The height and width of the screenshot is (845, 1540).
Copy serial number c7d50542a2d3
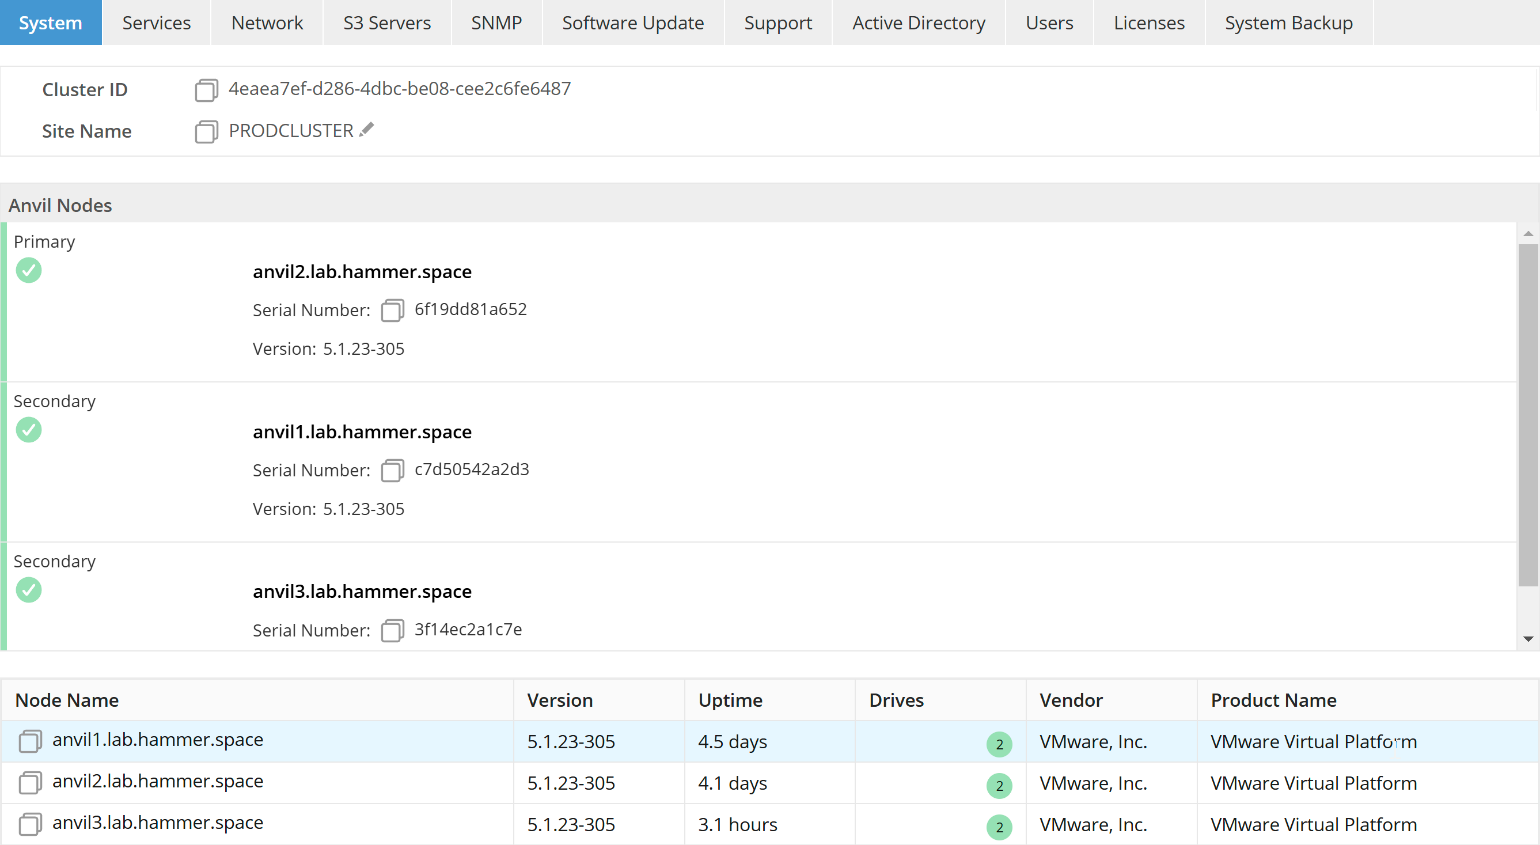[x=392, y=471]
